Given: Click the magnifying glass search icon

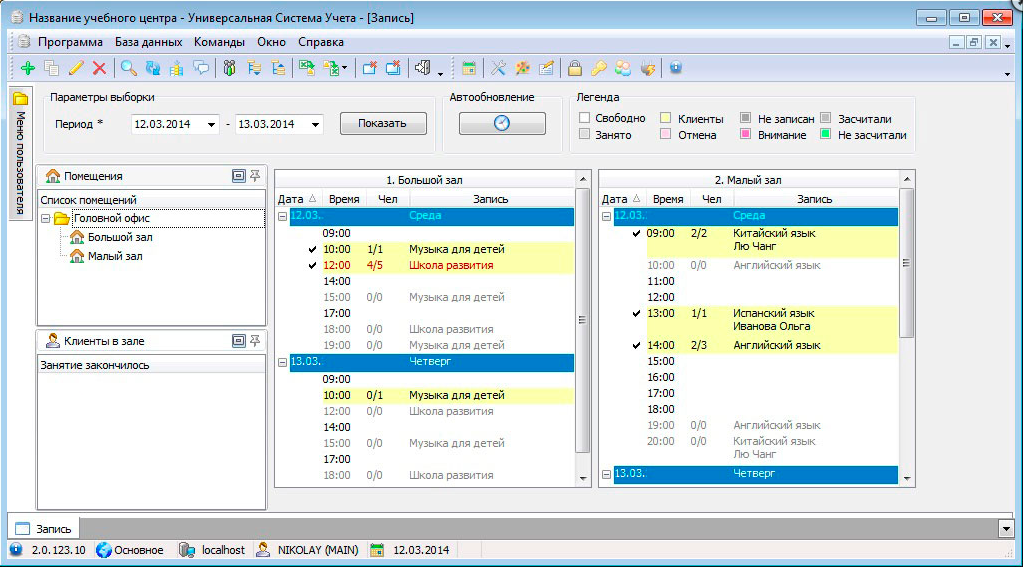Looking at the screenshot, I should [x=128, y=68].
